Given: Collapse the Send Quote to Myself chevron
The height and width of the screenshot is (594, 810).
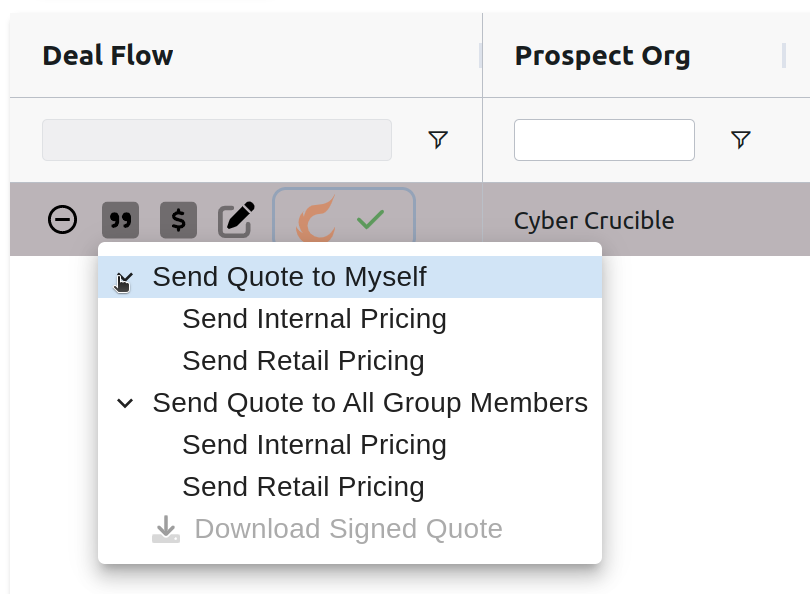Looking at the screenshot, I should point(125,278).
